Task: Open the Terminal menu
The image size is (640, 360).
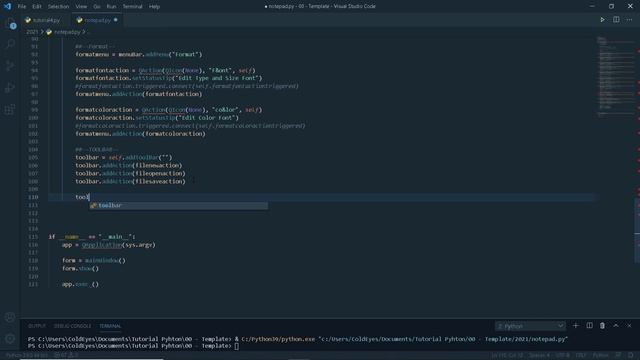Action: tap(133, 7)
